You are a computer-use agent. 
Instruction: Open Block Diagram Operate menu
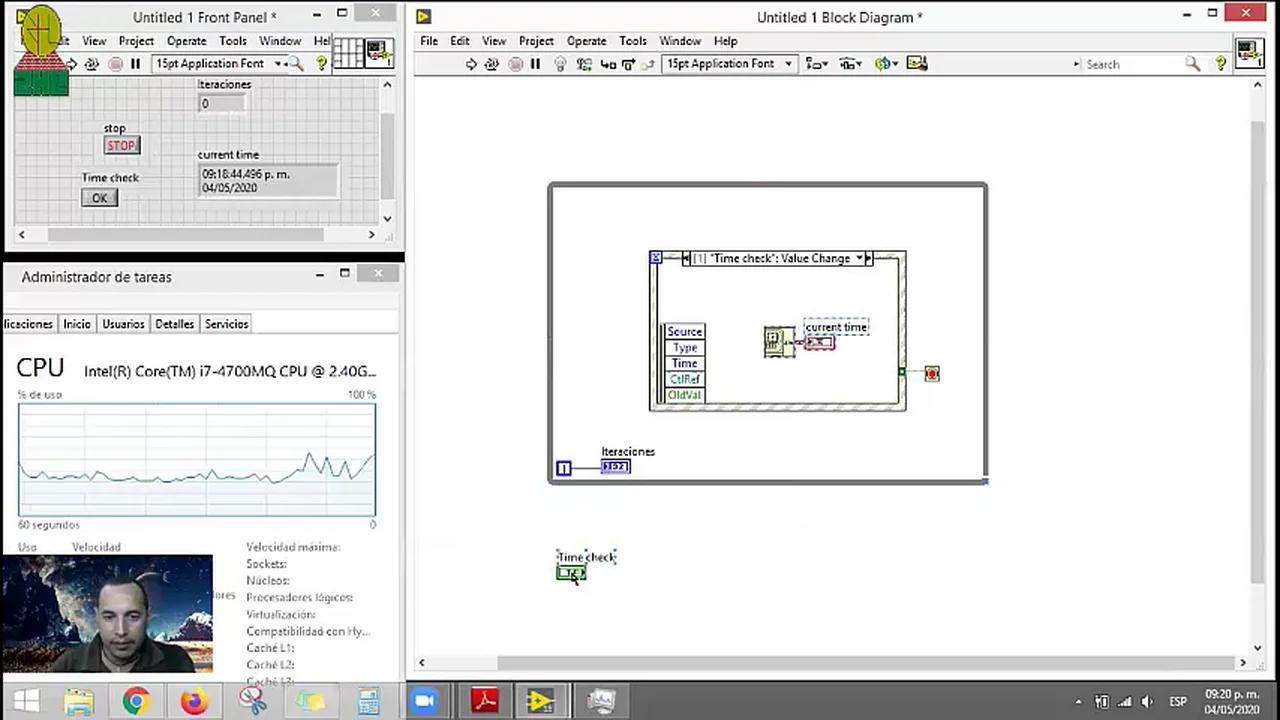[x=586, y=41]
